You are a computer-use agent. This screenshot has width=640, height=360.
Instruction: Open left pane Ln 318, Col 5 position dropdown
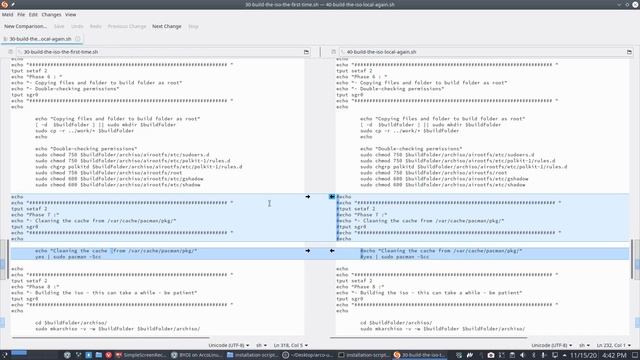pyautogui.click(x=291, y=345)
